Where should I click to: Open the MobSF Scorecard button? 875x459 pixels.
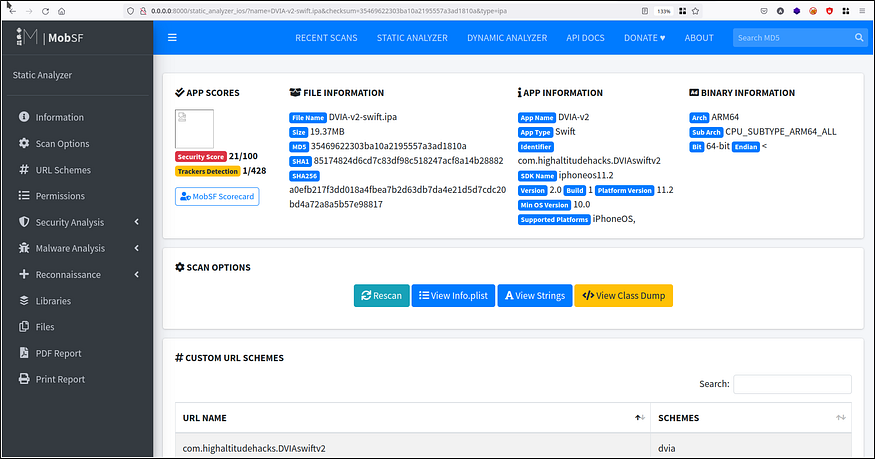217,196
